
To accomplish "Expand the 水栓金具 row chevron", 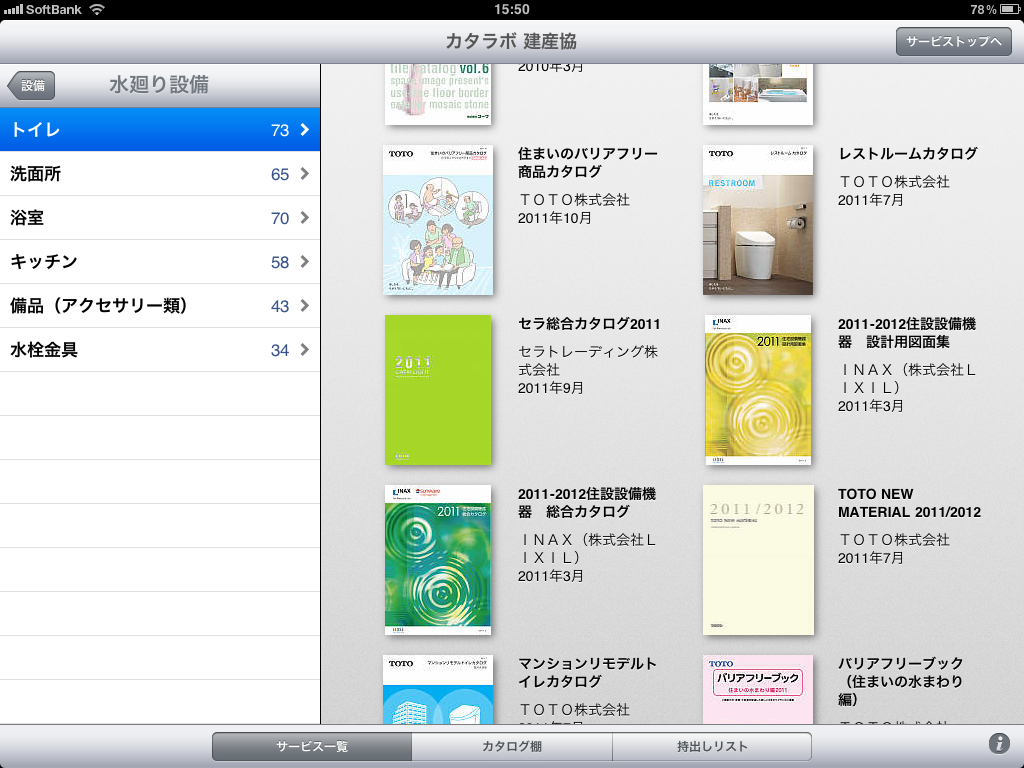I will coord(304,349).
